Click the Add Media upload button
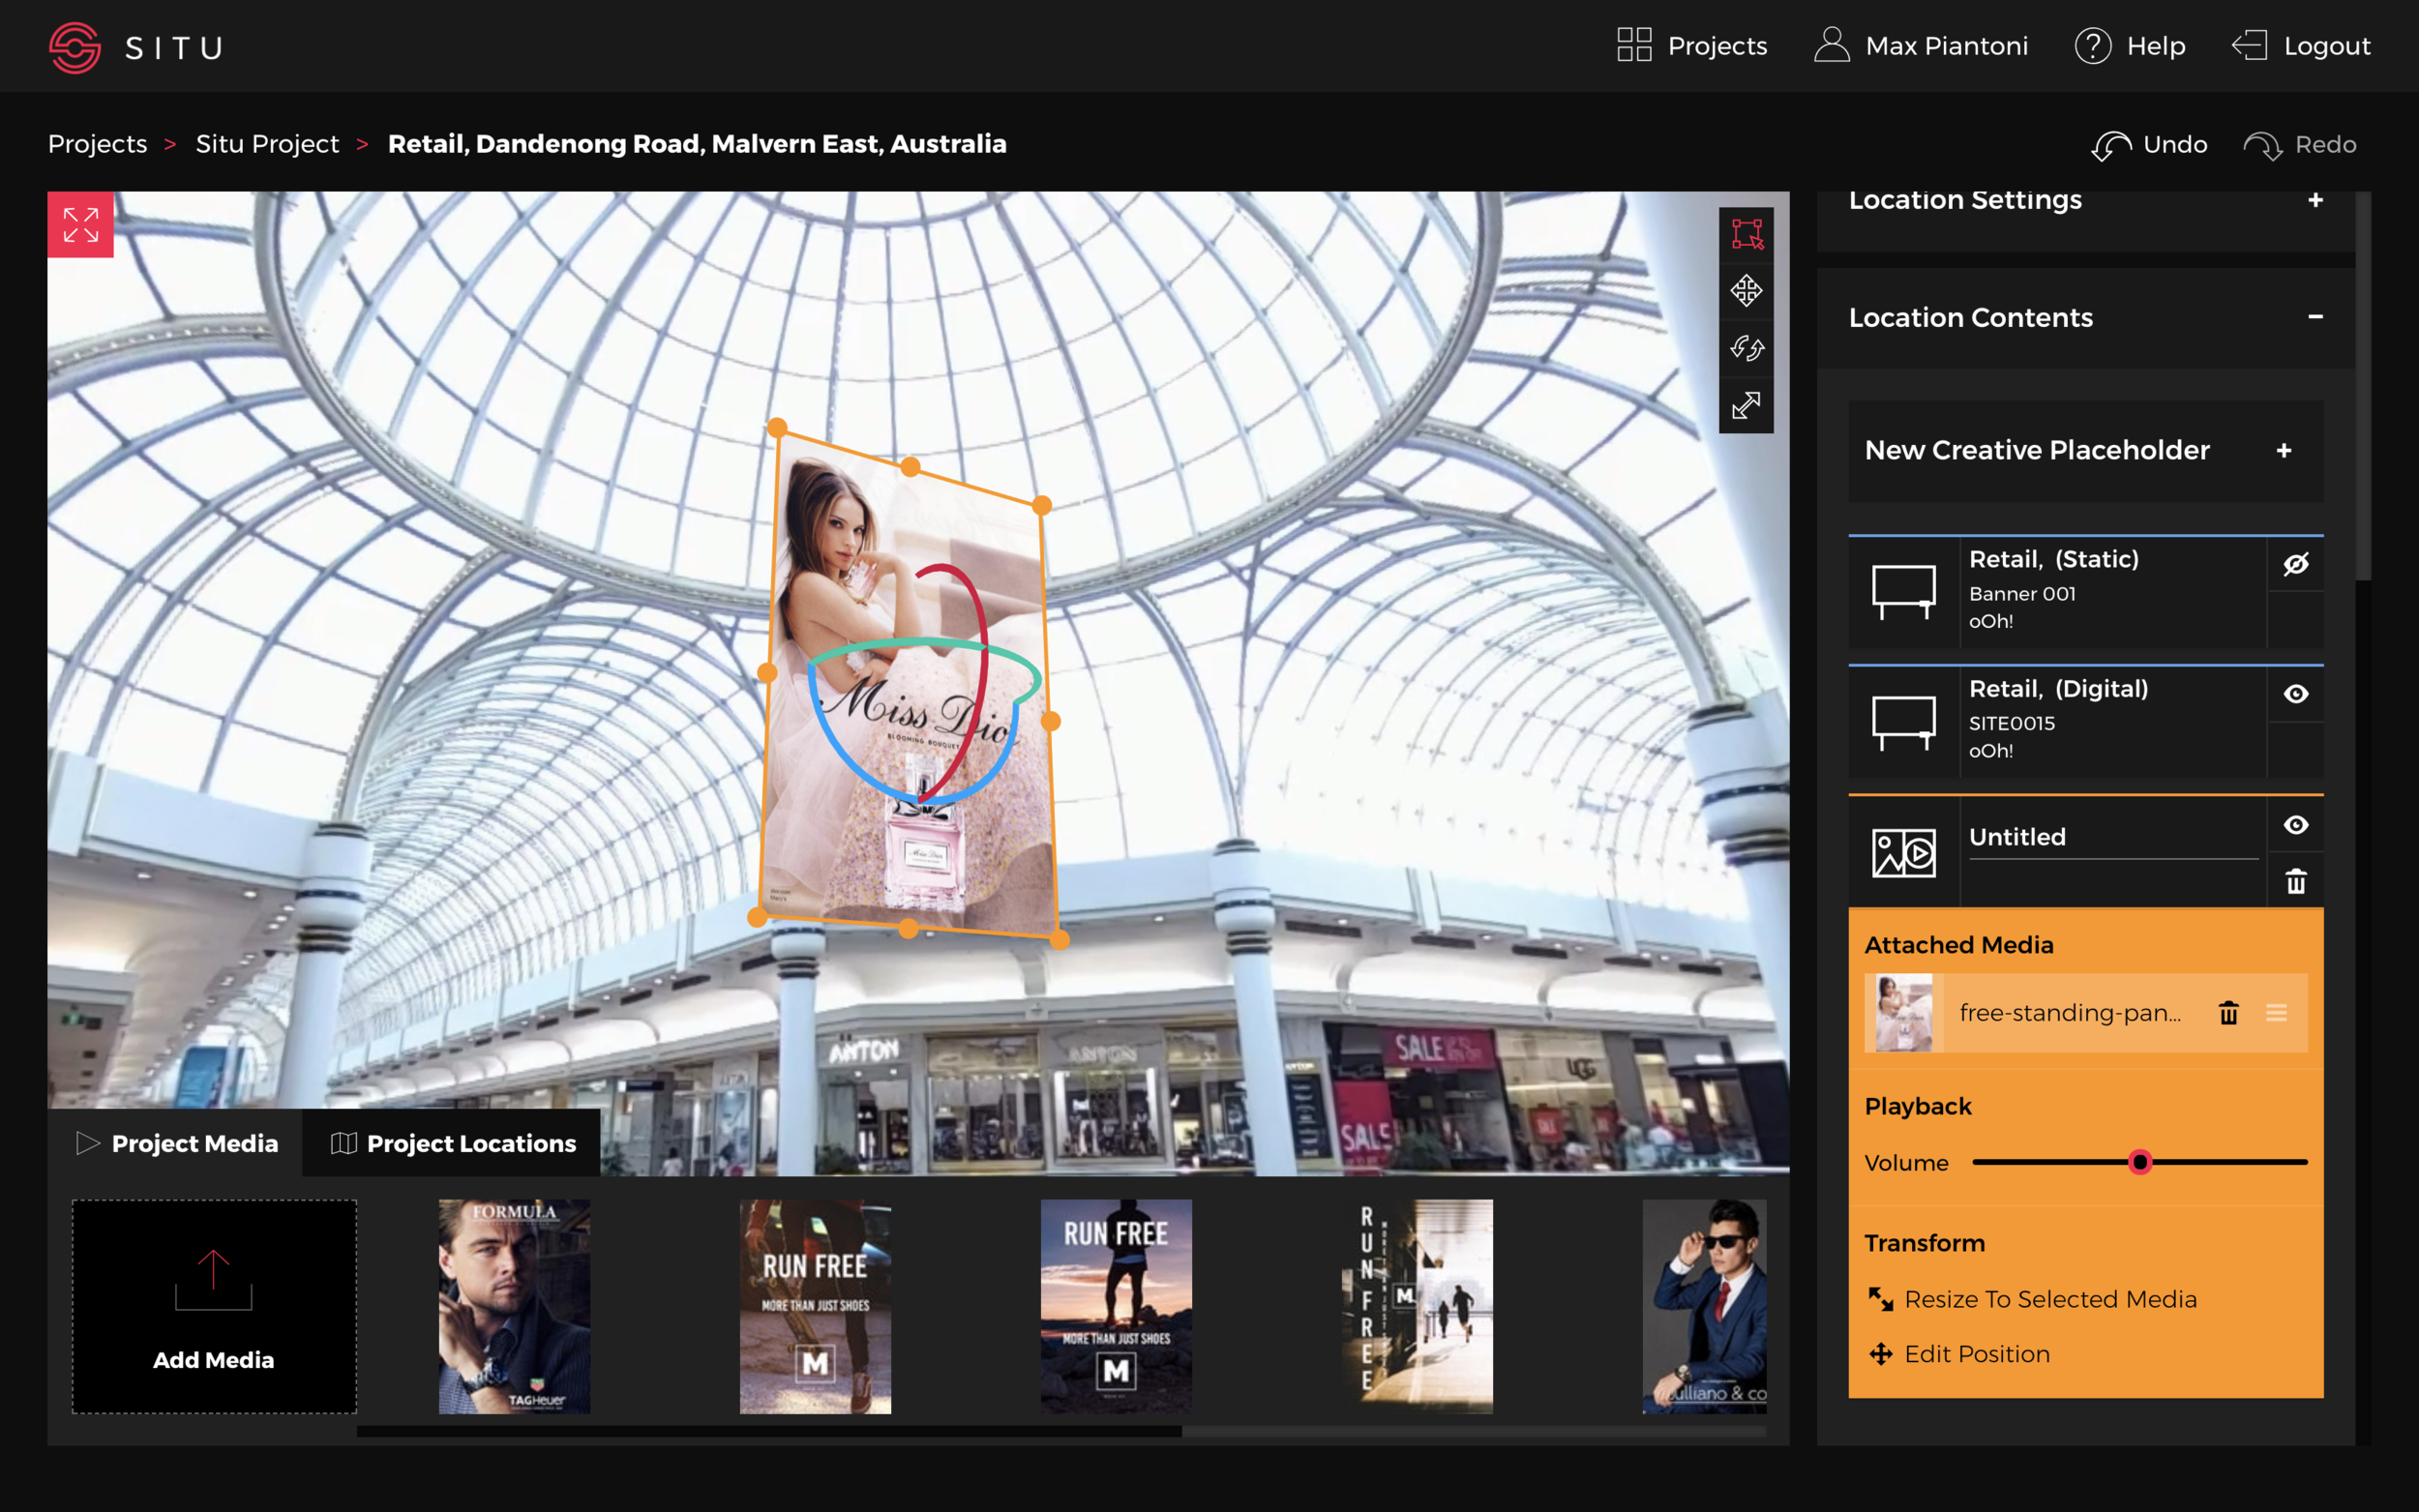The width and height of the screenshot is (2419, 1512). [x=214, y=1306]
